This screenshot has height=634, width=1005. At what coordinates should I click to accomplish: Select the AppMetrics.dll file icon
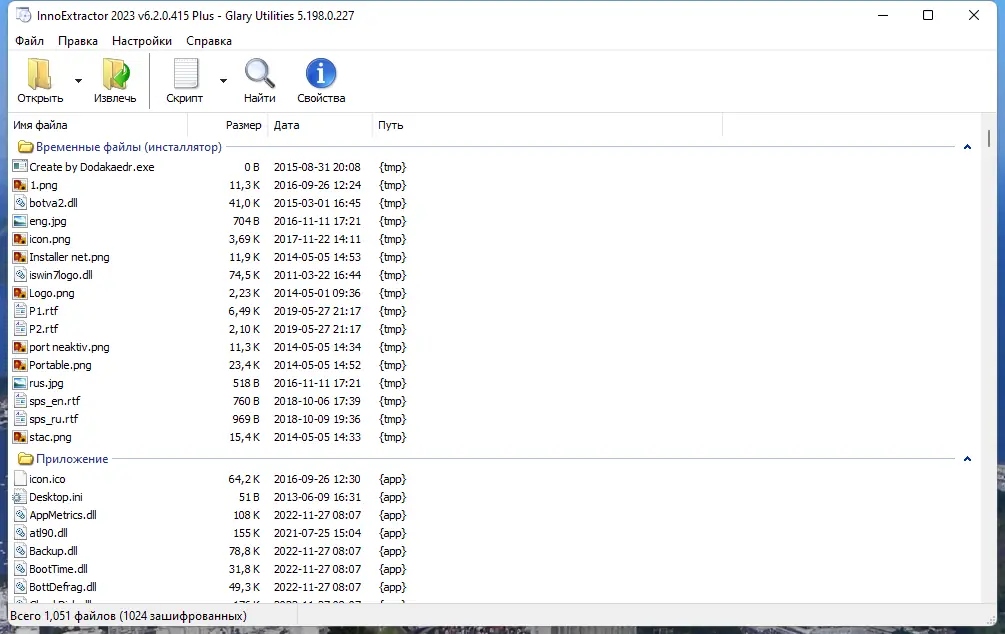coord(20,515)
